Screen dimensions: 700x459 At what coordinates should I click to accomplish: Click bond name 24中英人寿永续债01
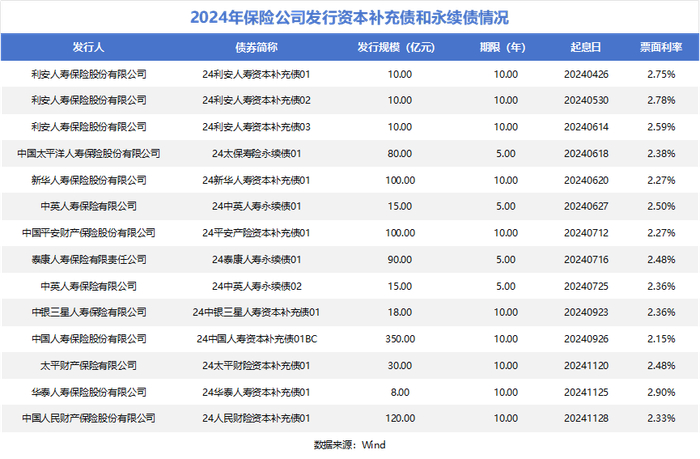click(256, 206)
